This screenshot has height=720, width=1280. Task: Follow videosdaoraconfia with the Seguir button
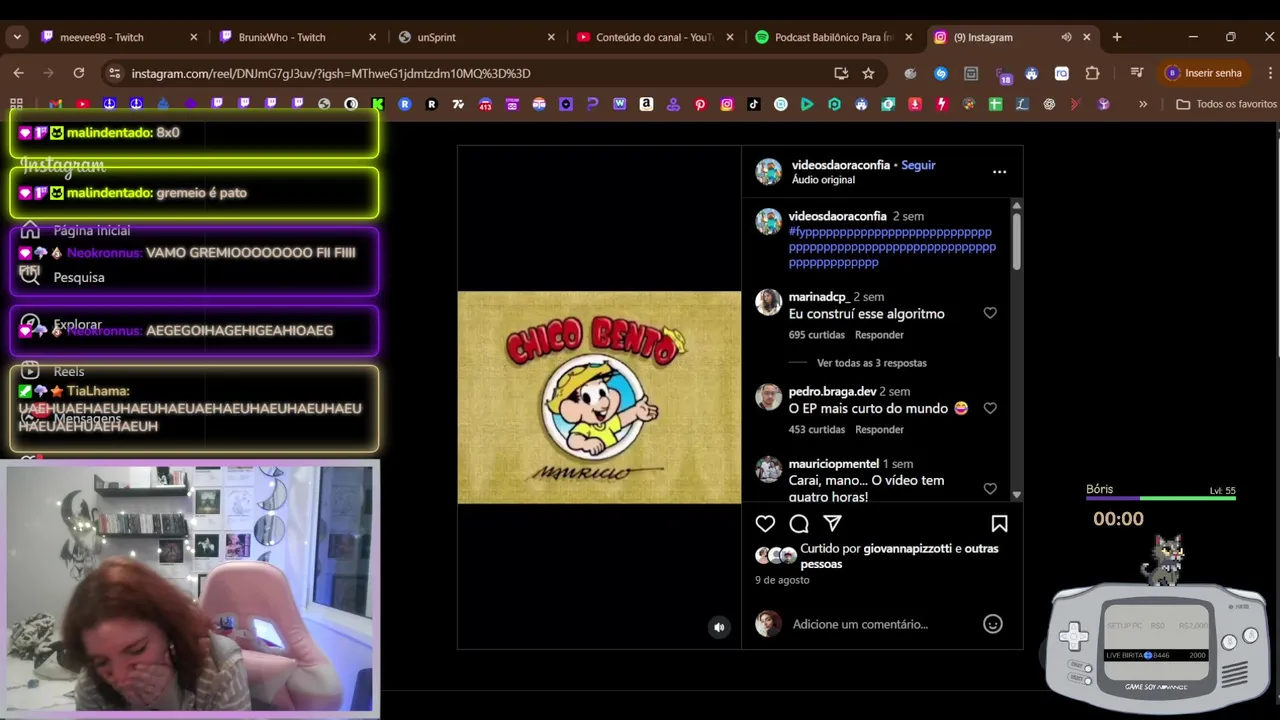918,165
